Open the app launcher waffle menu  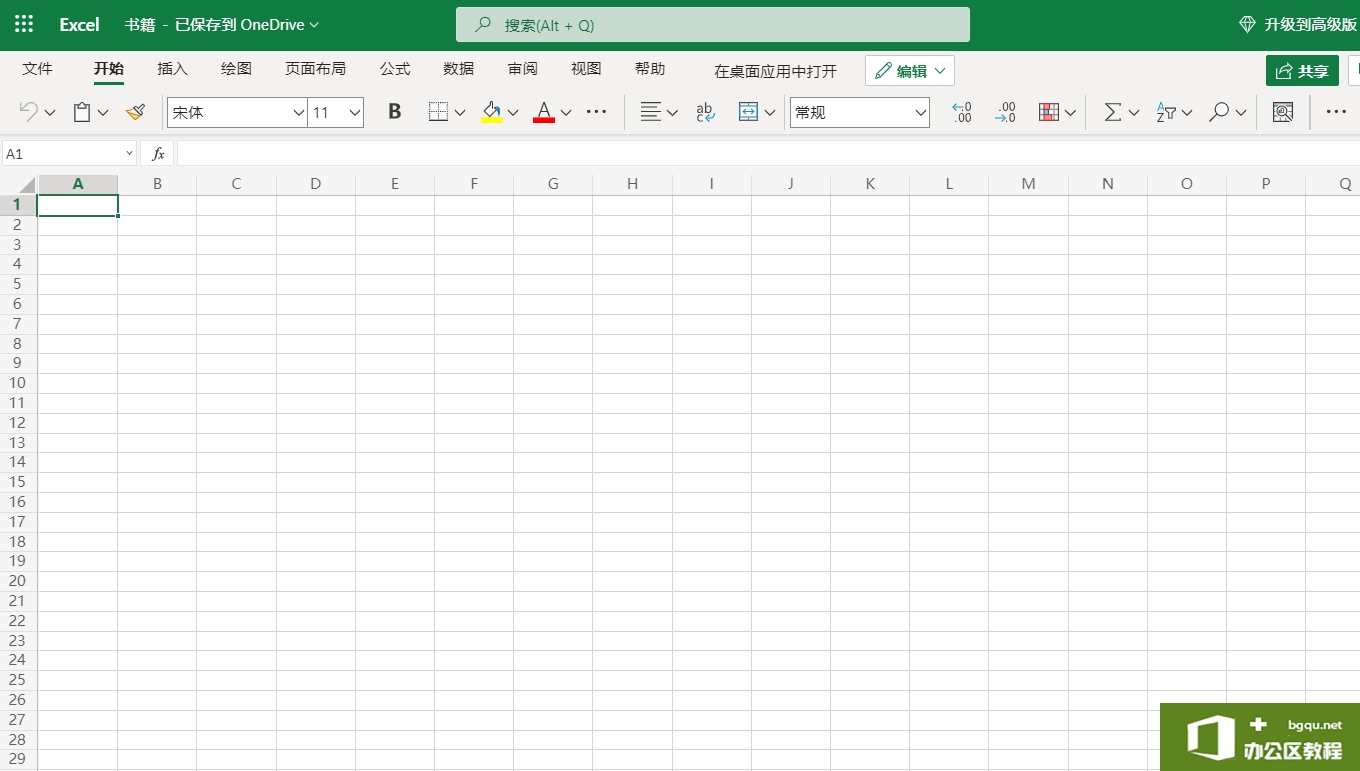[x=24, y=24]
